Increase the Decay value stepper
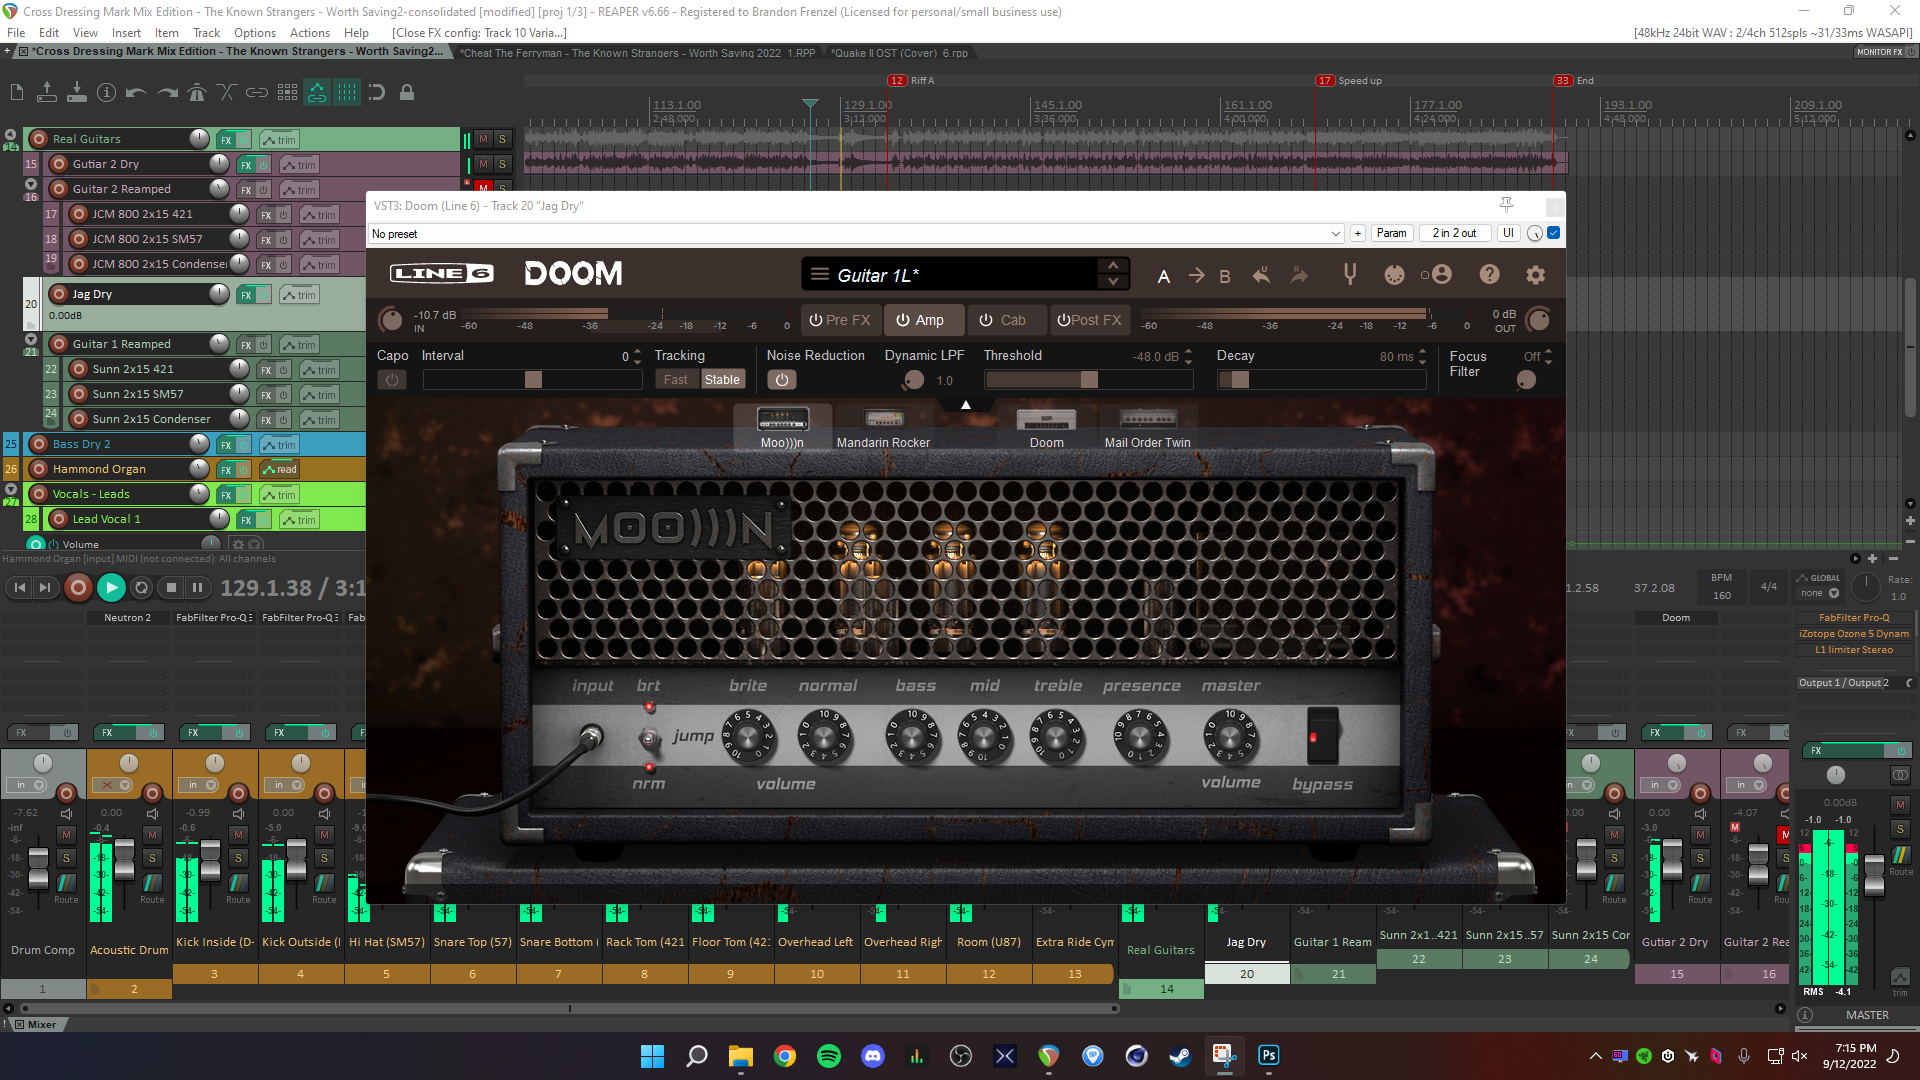Image resolution: width=1920 pixels, height=1080 pixels. tap(1422, 352)
